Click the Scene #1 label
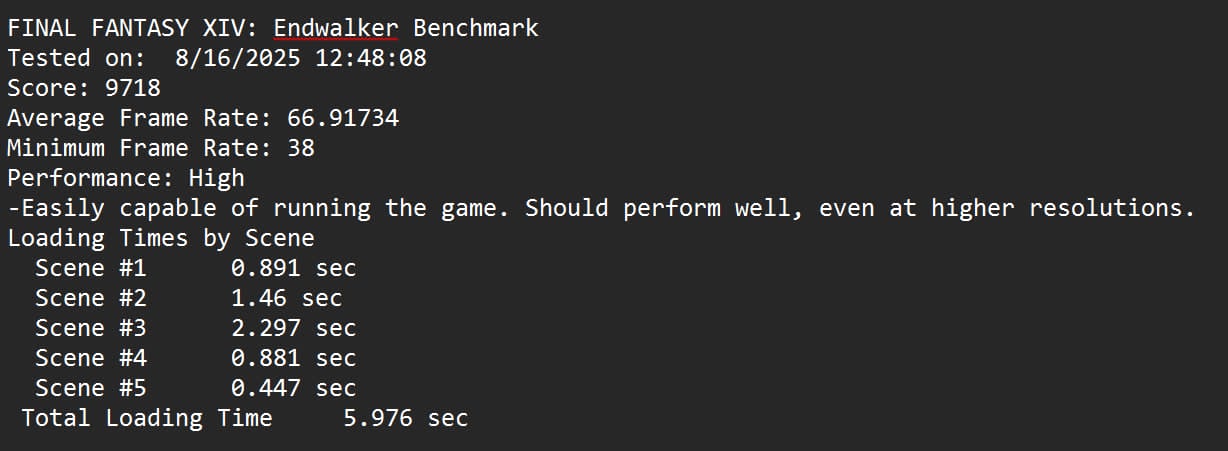Screen dimensions: 1228x451 point(90,268)
